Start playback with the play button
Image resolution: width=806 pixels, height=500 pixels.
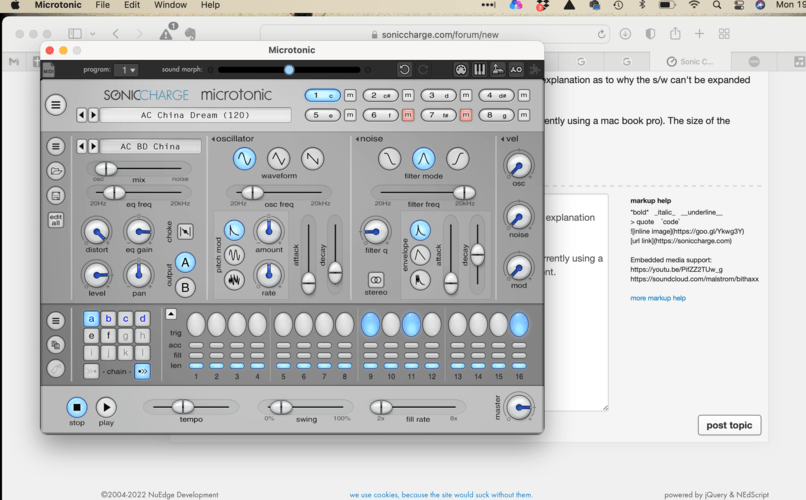point(106,408)
